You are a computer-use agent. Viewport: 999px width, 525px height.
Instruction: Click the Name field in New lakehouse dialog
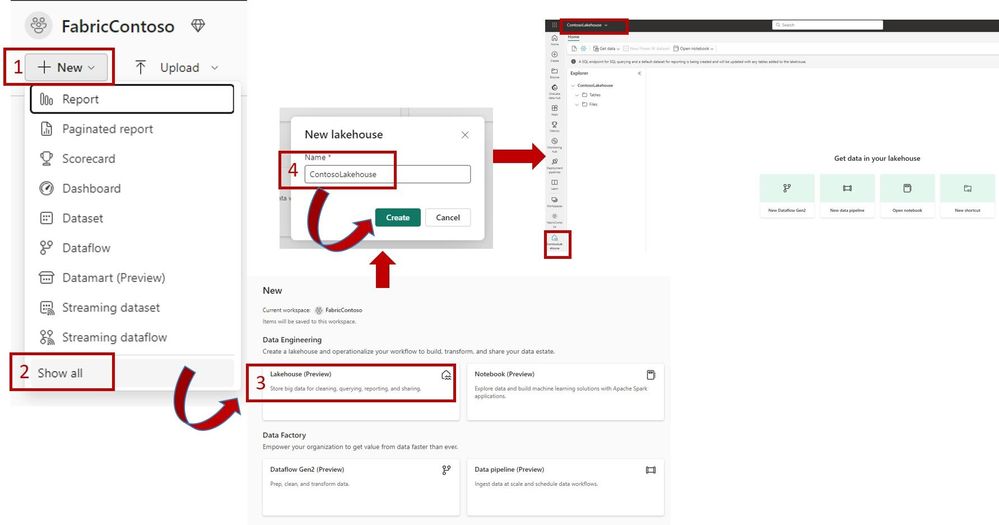387,174
